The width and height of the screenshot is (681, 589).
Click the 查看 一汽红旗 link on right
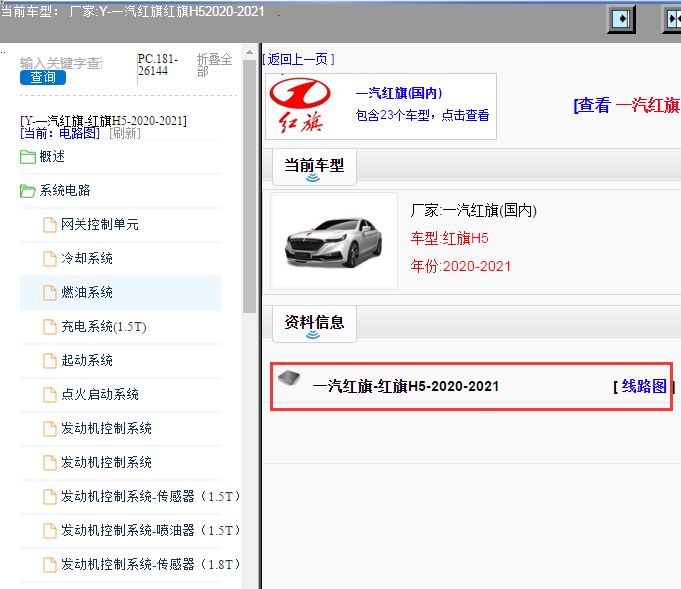click(627, 105)
